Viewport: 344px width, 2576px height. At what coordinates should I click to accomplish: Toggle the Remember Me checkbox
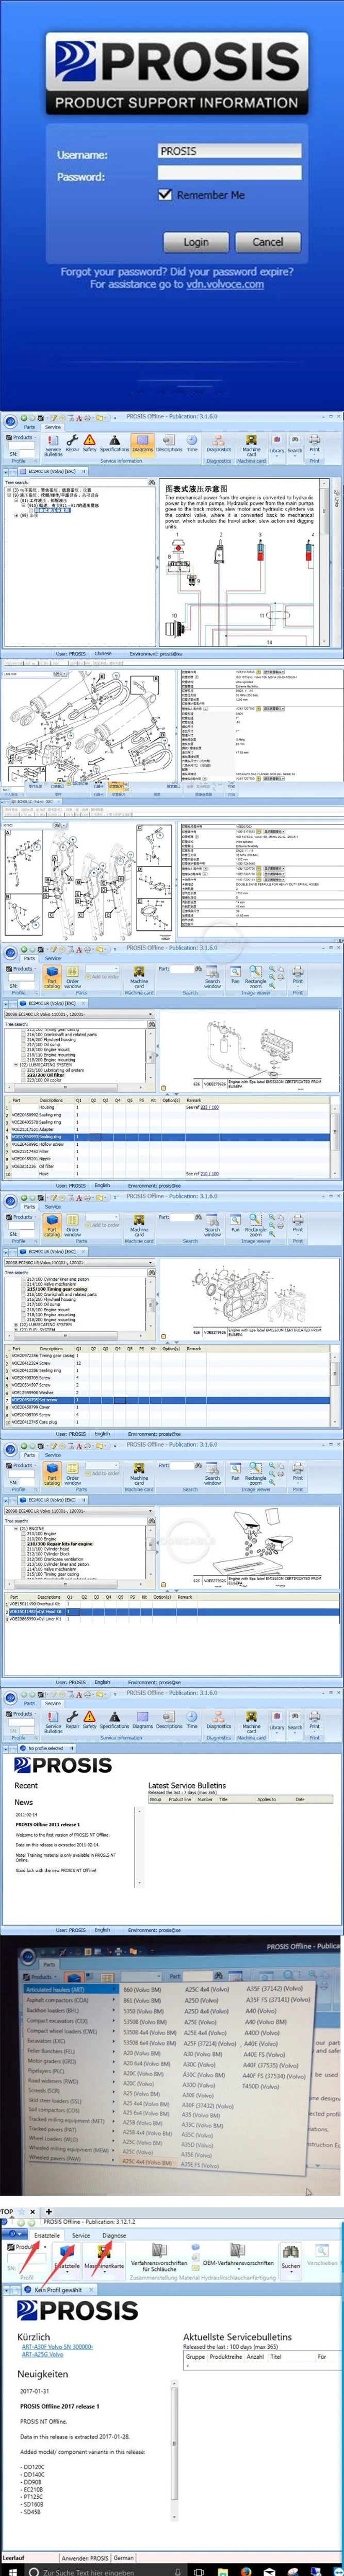coord(165,195)
